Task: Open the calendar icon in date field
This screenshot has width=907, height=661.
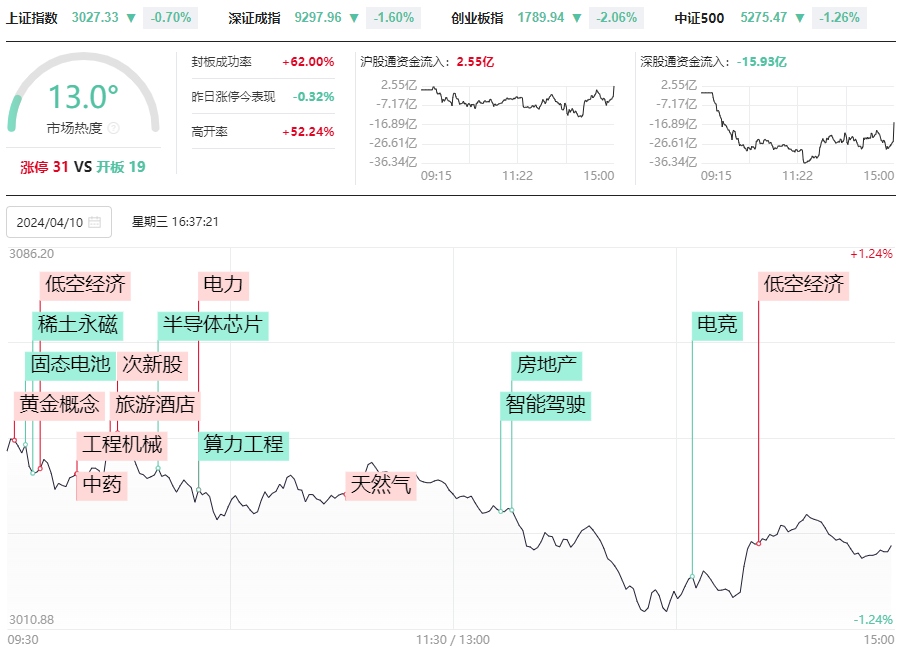Action: 95,222
